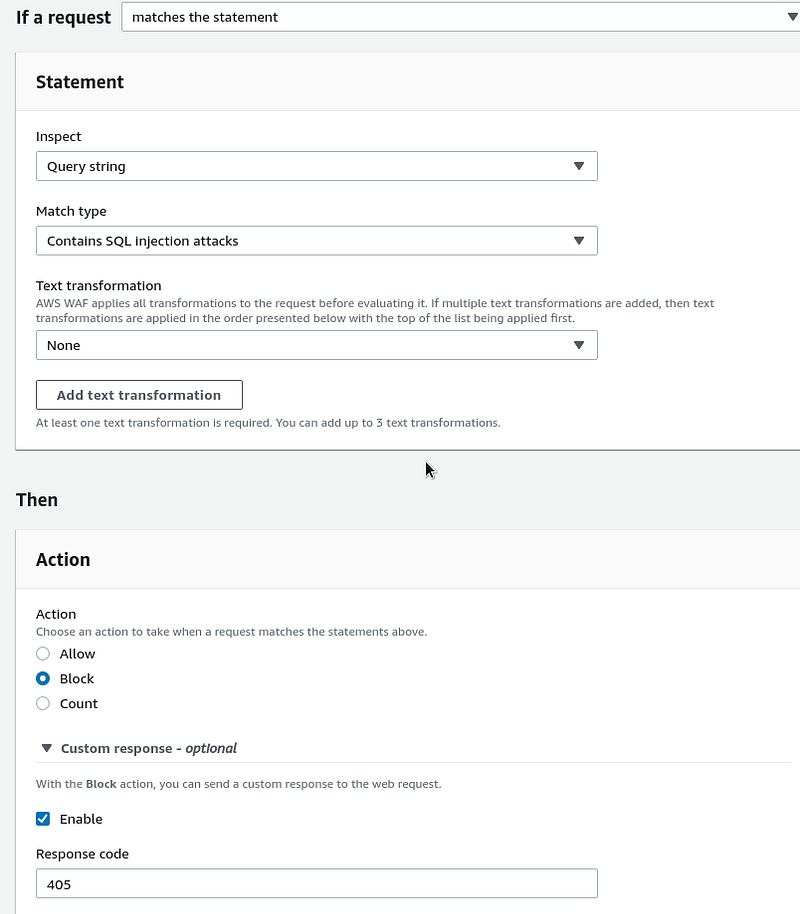Click the 'If a request' label
This screenshot has width=800, height=914.
point(64,17)
